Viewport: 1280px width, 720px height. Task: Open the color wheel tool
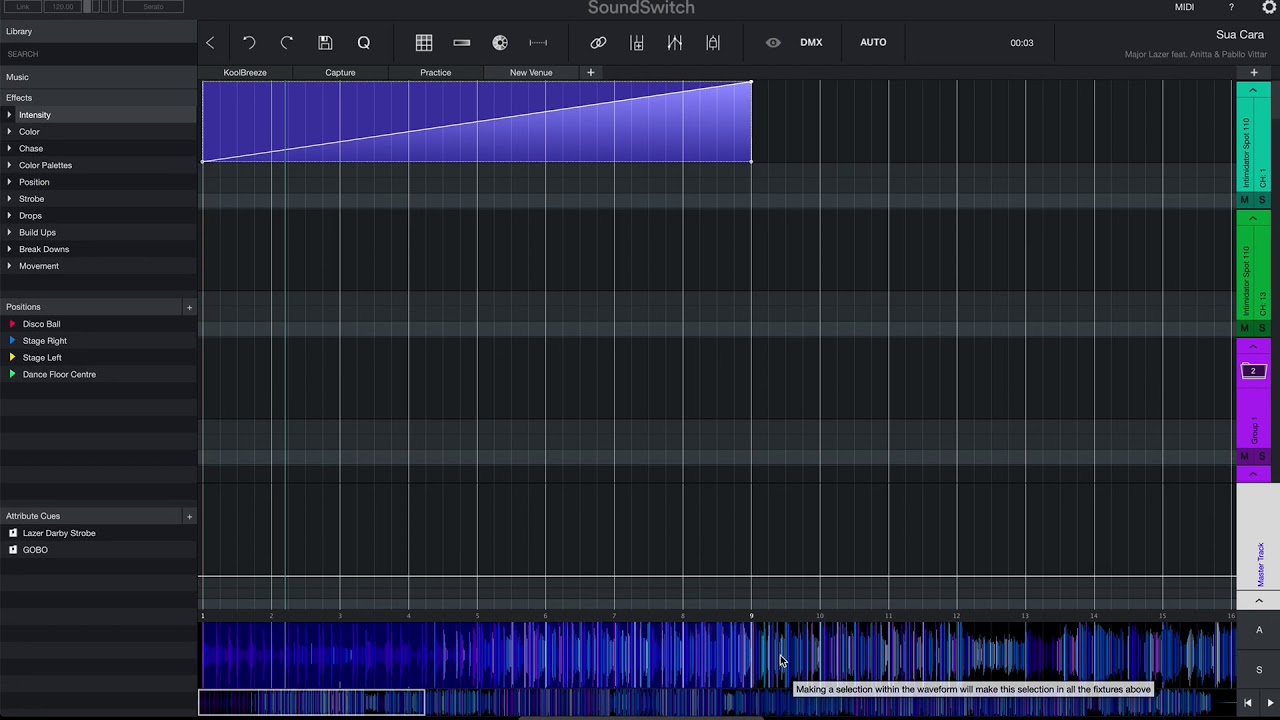500,43
